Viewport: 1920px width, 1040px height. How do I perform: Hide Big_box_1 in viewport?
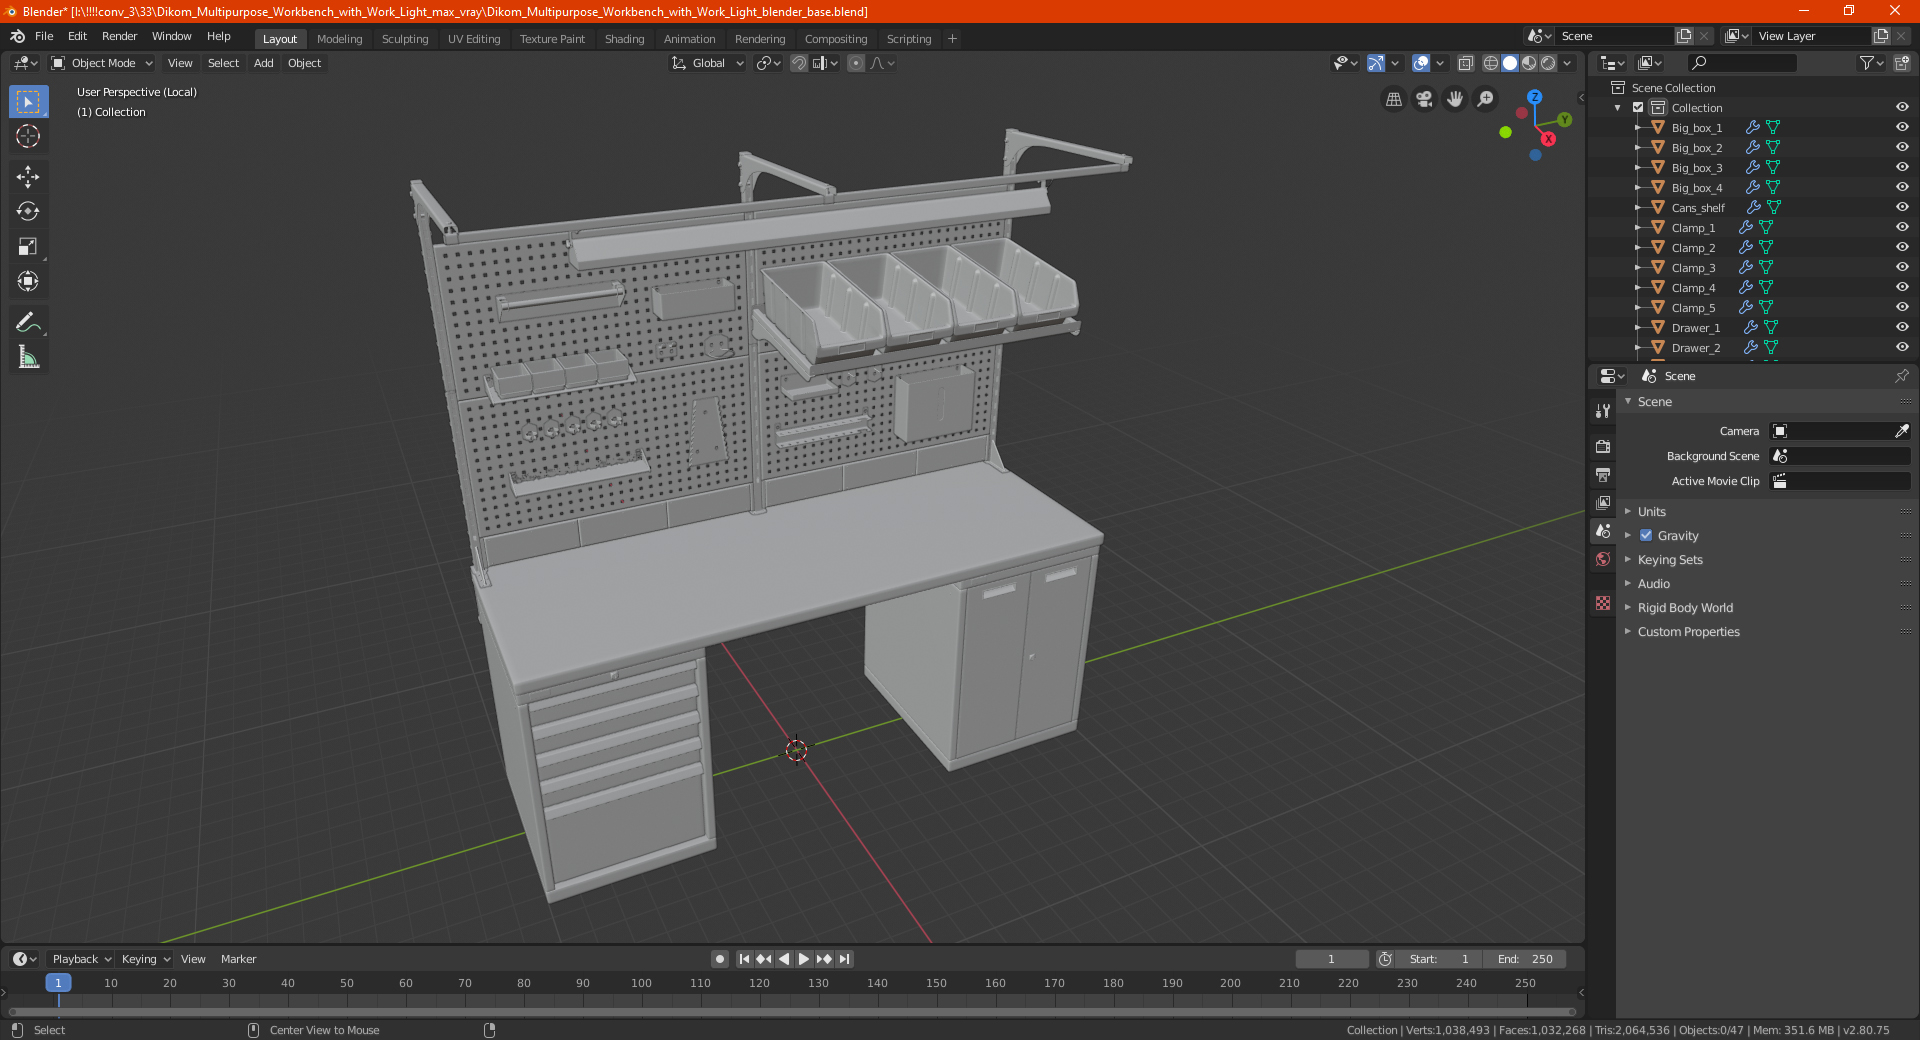coord(1902,127)
